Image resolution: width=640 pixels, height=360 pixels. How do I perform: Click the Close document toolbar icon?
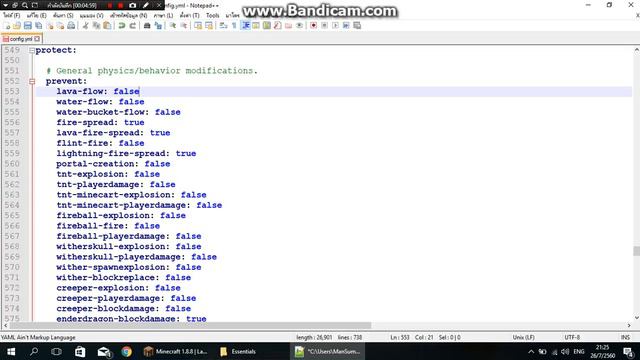click(49, 26)
